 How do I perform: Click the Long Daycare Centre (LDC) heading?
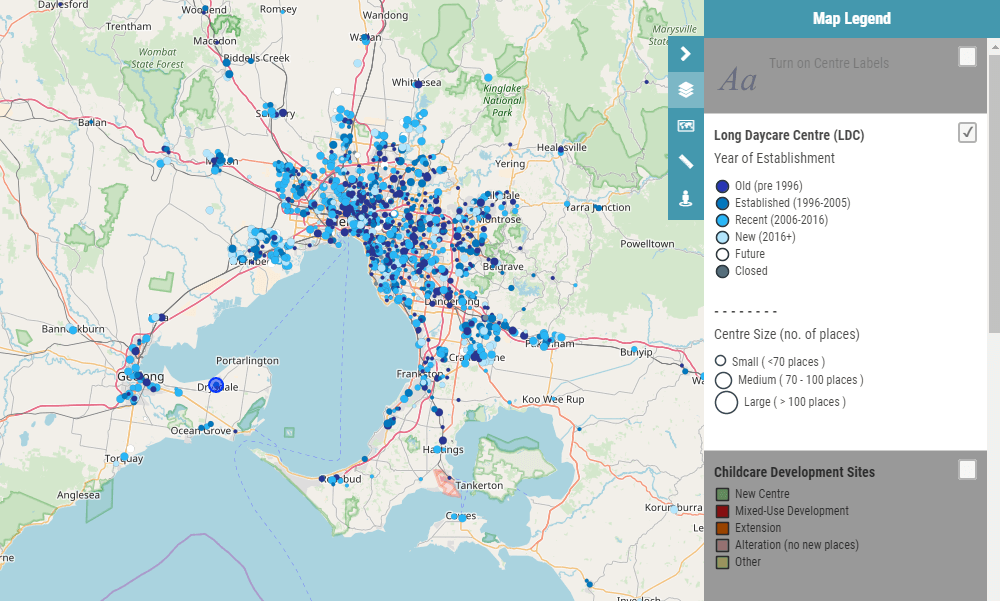pos(789,135)
